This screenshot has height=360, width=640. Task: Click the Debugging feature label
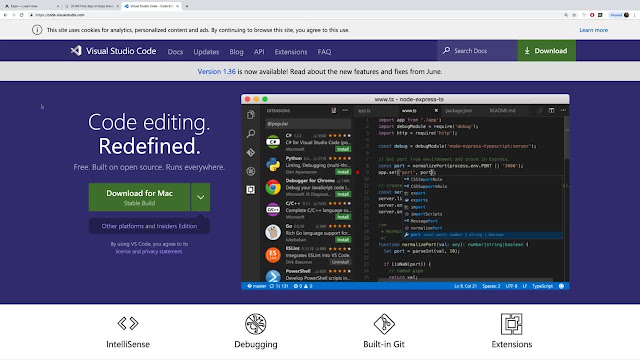coord(256,344)
